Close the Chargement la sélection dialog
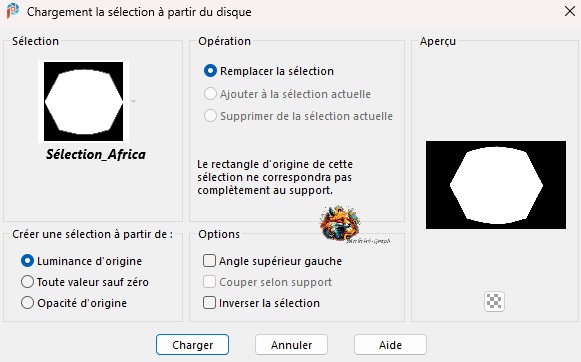This screenshot has height=362, width=581. tap(570, 11)
